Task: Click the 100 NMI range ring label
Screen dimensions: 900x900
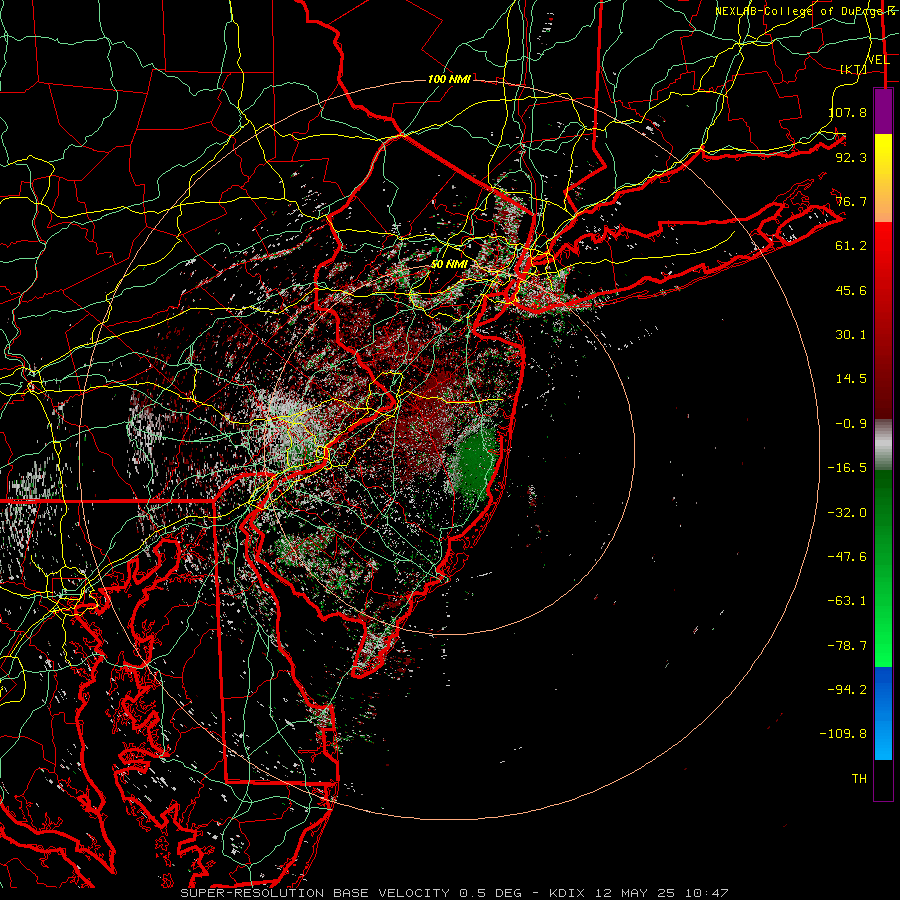Action: tap(449, 79)
